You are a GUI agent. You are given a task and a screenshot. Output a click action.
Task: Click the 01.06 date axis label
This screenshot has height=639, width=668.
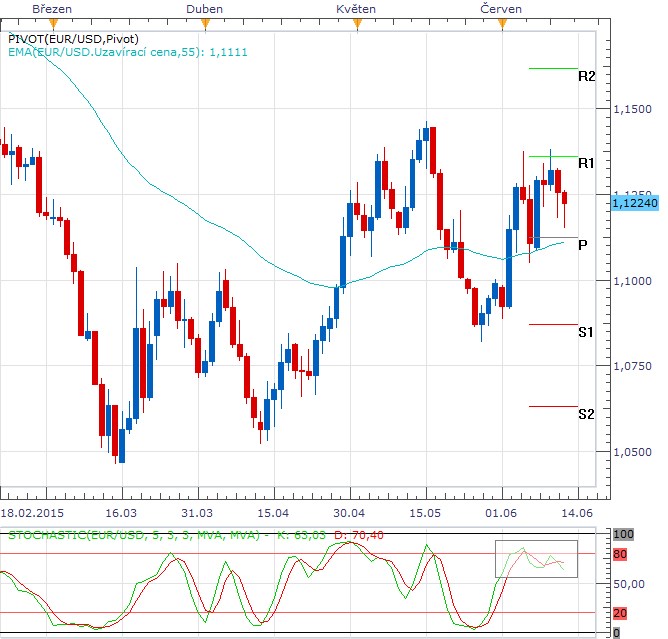pyautogui.click(x=501, y=512)
